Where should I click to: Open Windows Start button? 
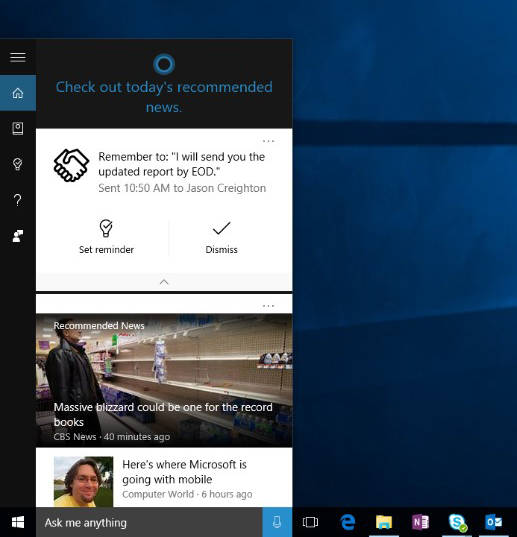18,522
